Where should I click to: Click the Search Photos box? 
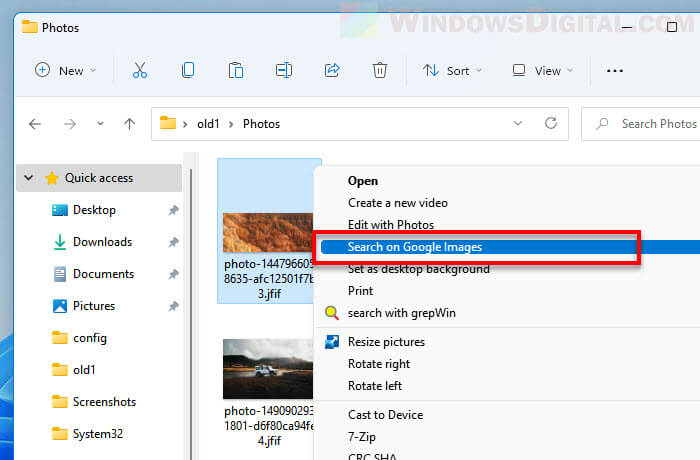pyautogui.click(x=641, y=124)
